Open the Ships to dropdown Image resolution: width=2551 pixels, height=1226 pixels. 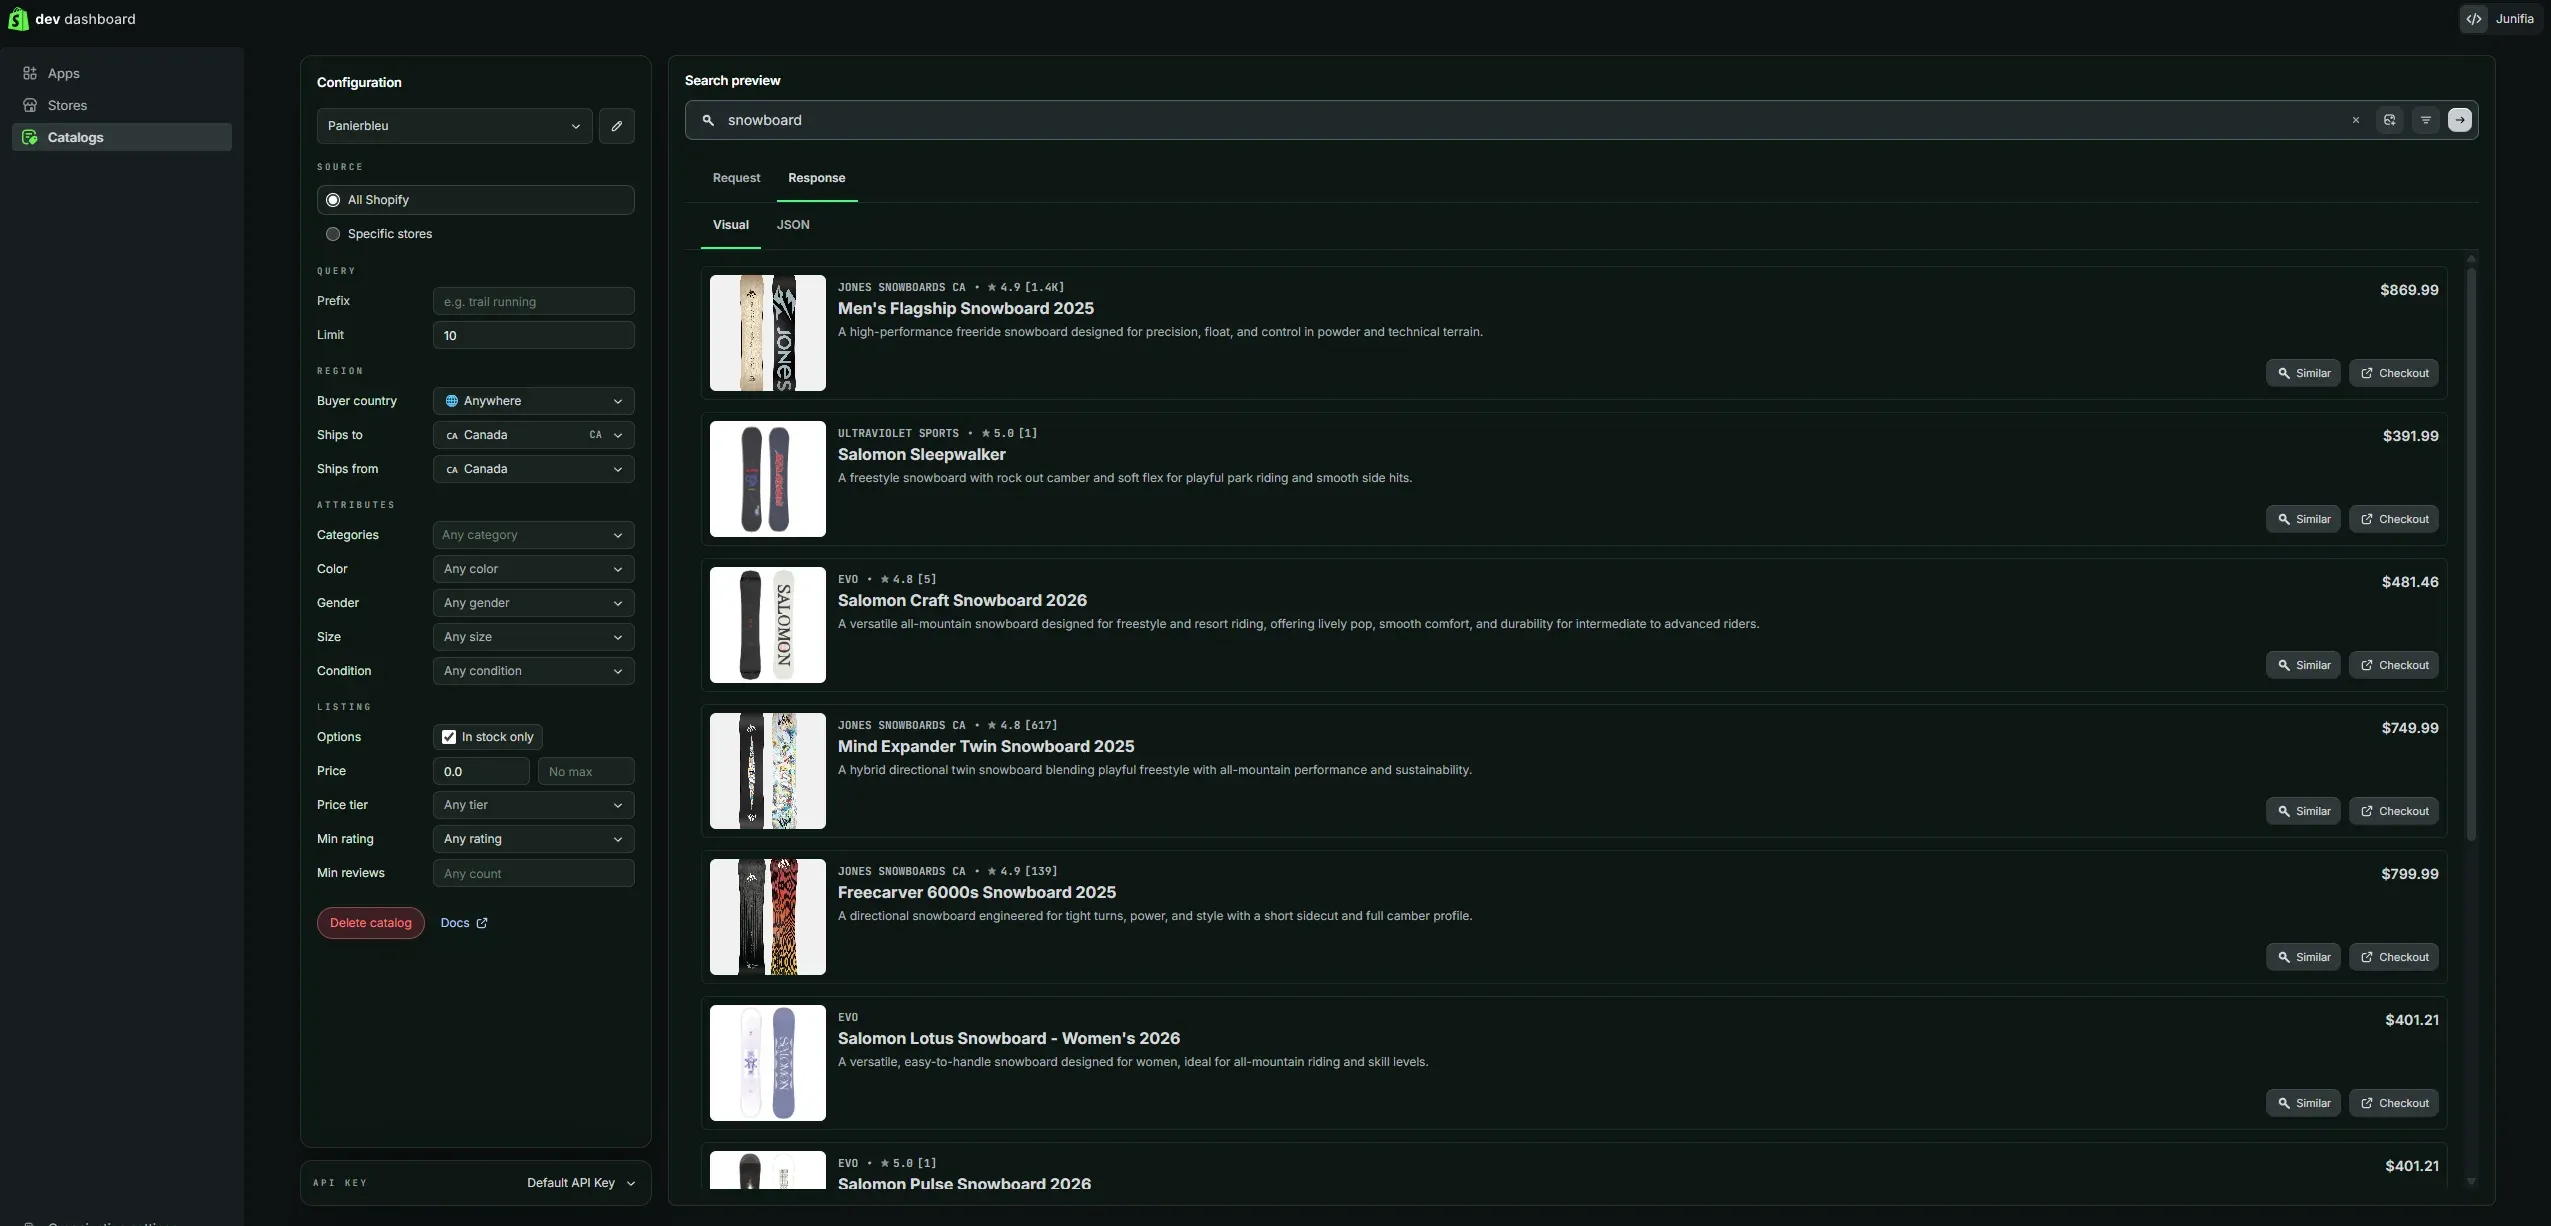(533, 435)
